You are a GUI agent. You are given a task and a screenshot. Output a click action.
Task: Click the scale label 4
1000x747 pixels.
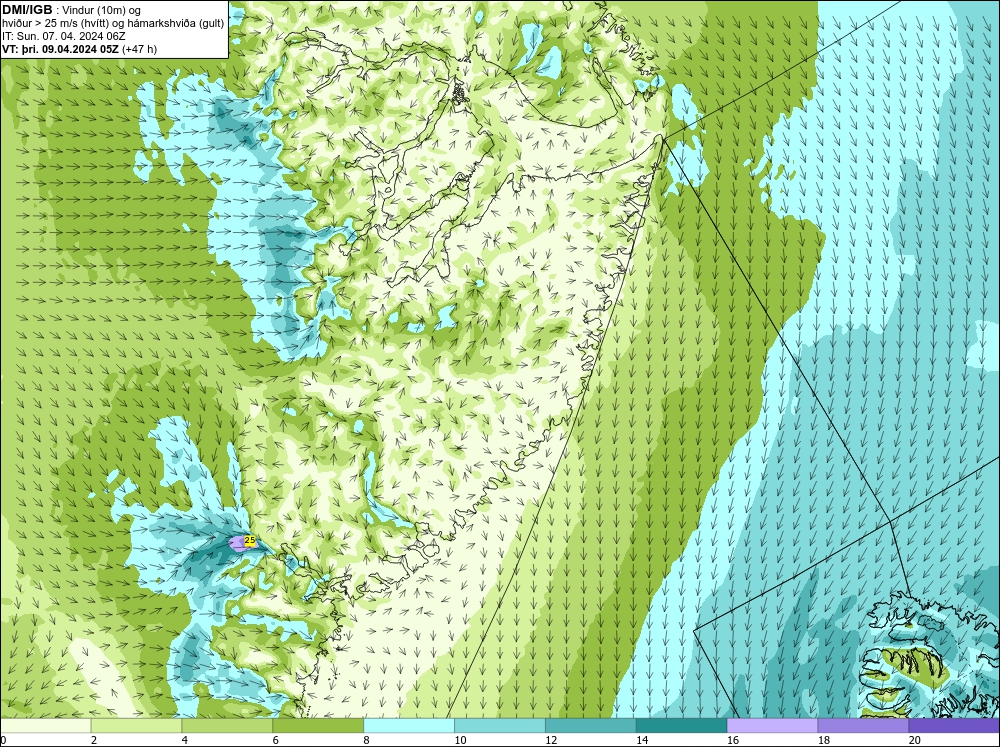click(185, 740)
